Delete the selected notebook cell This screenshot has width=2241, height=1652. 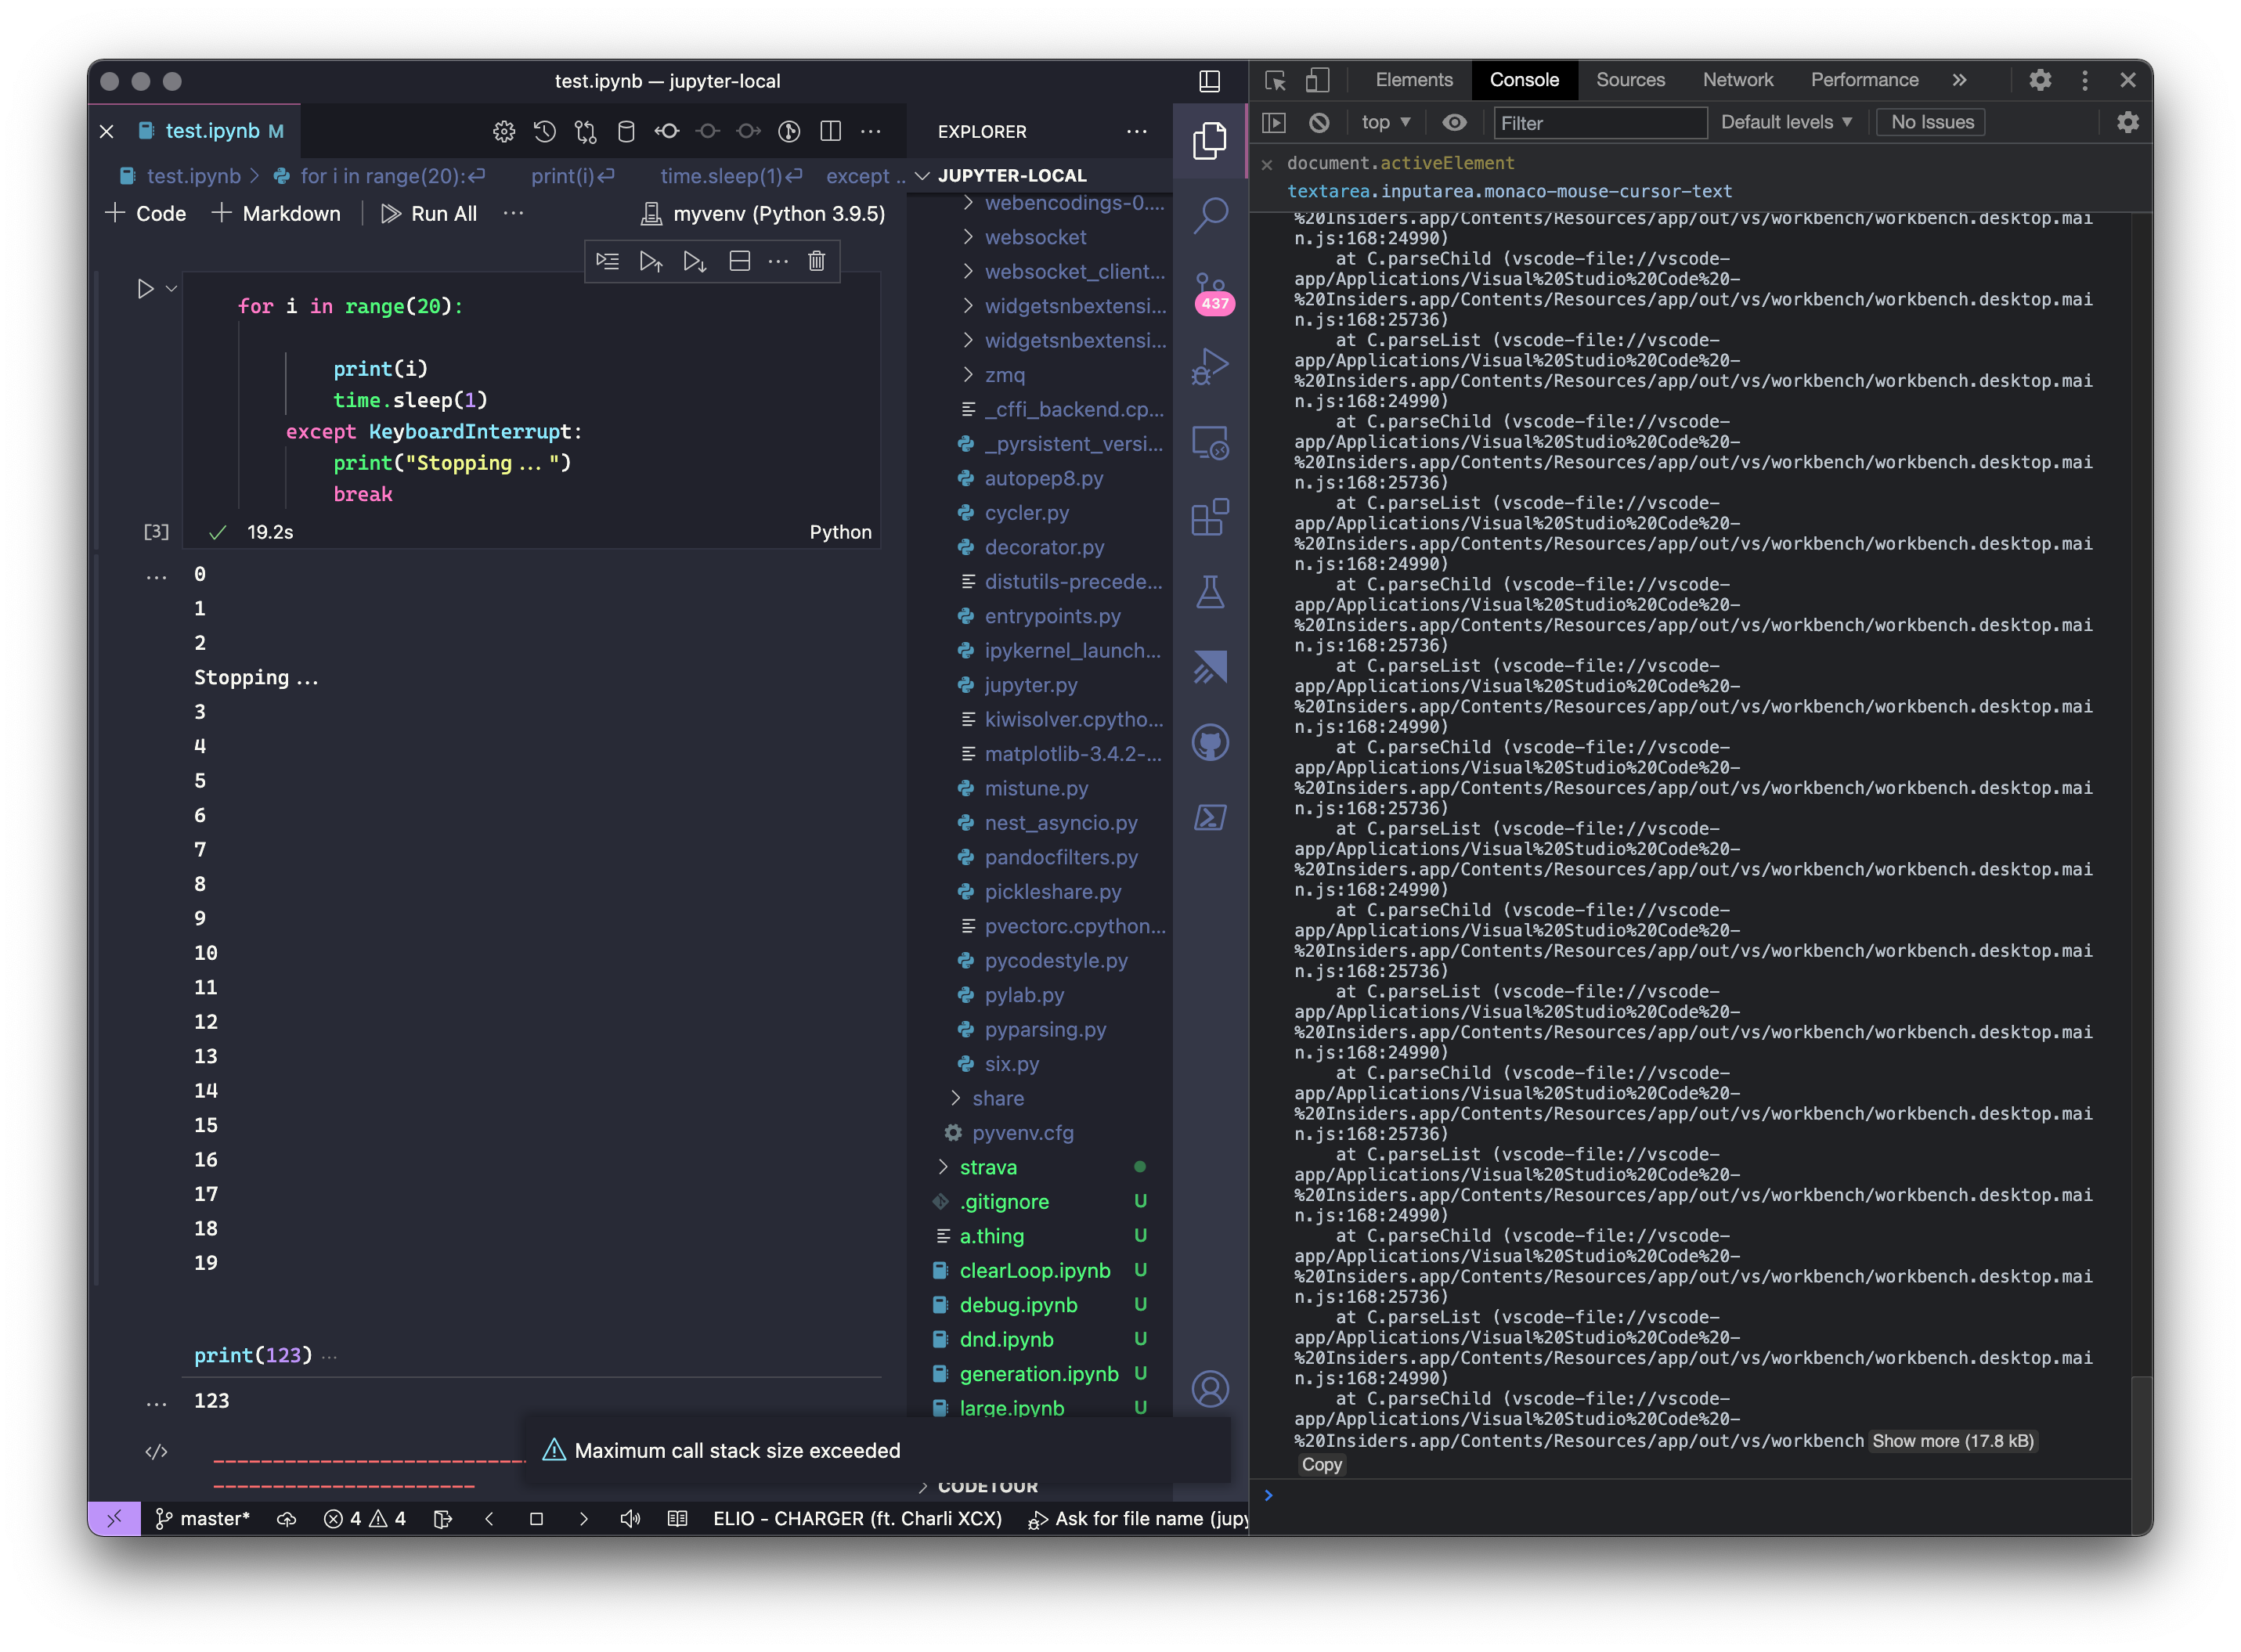pos(817,261)
